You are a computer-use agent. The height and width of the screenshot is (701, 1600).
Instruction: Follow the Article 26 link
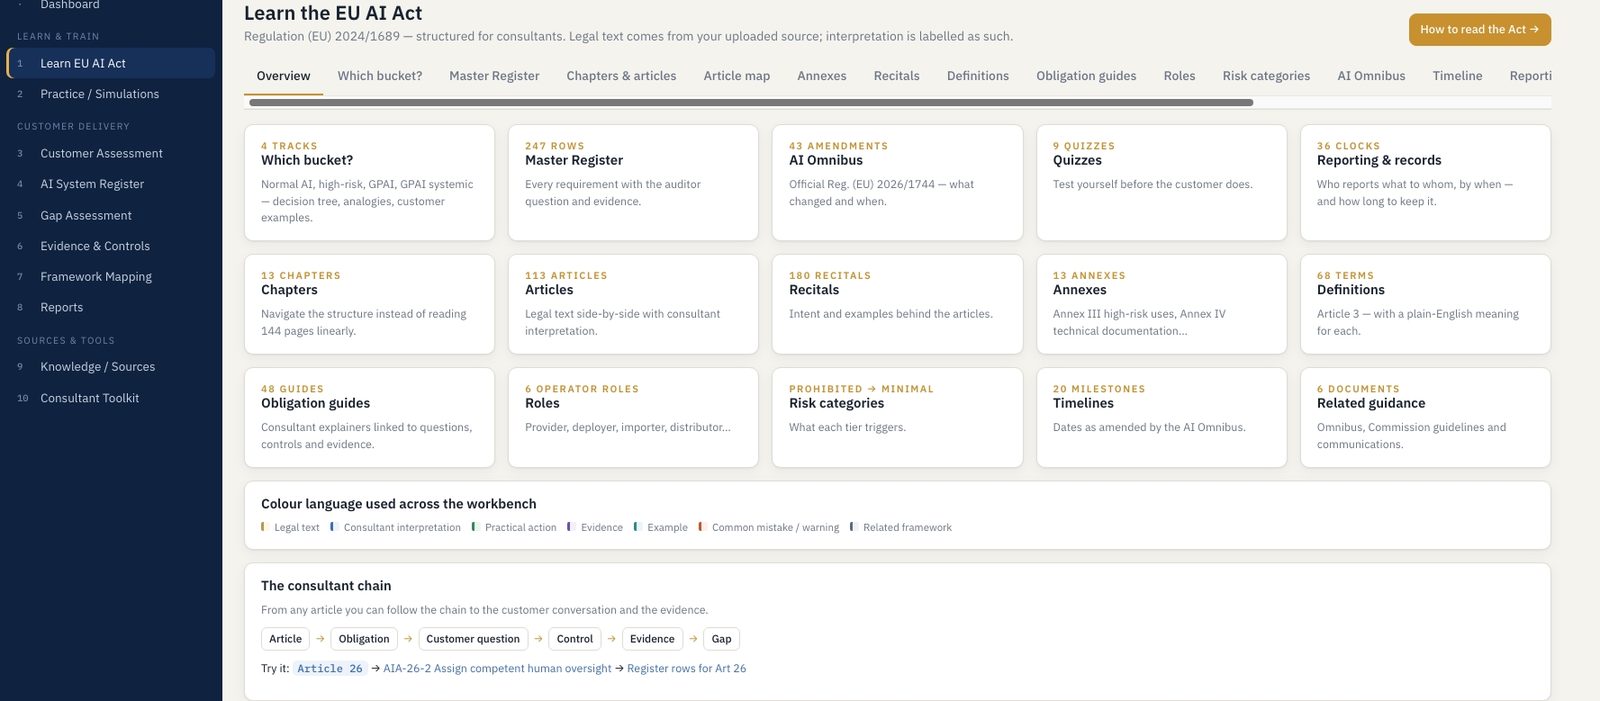coord(330,669)
